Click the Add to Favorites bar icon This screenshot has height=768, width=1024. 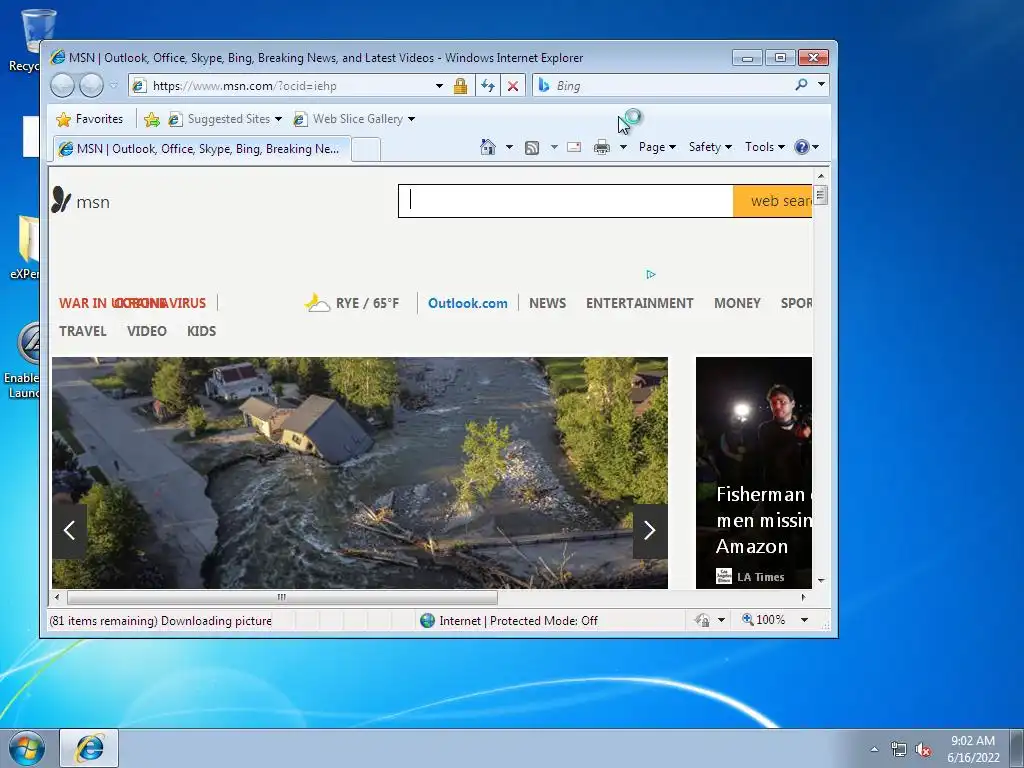152,120
